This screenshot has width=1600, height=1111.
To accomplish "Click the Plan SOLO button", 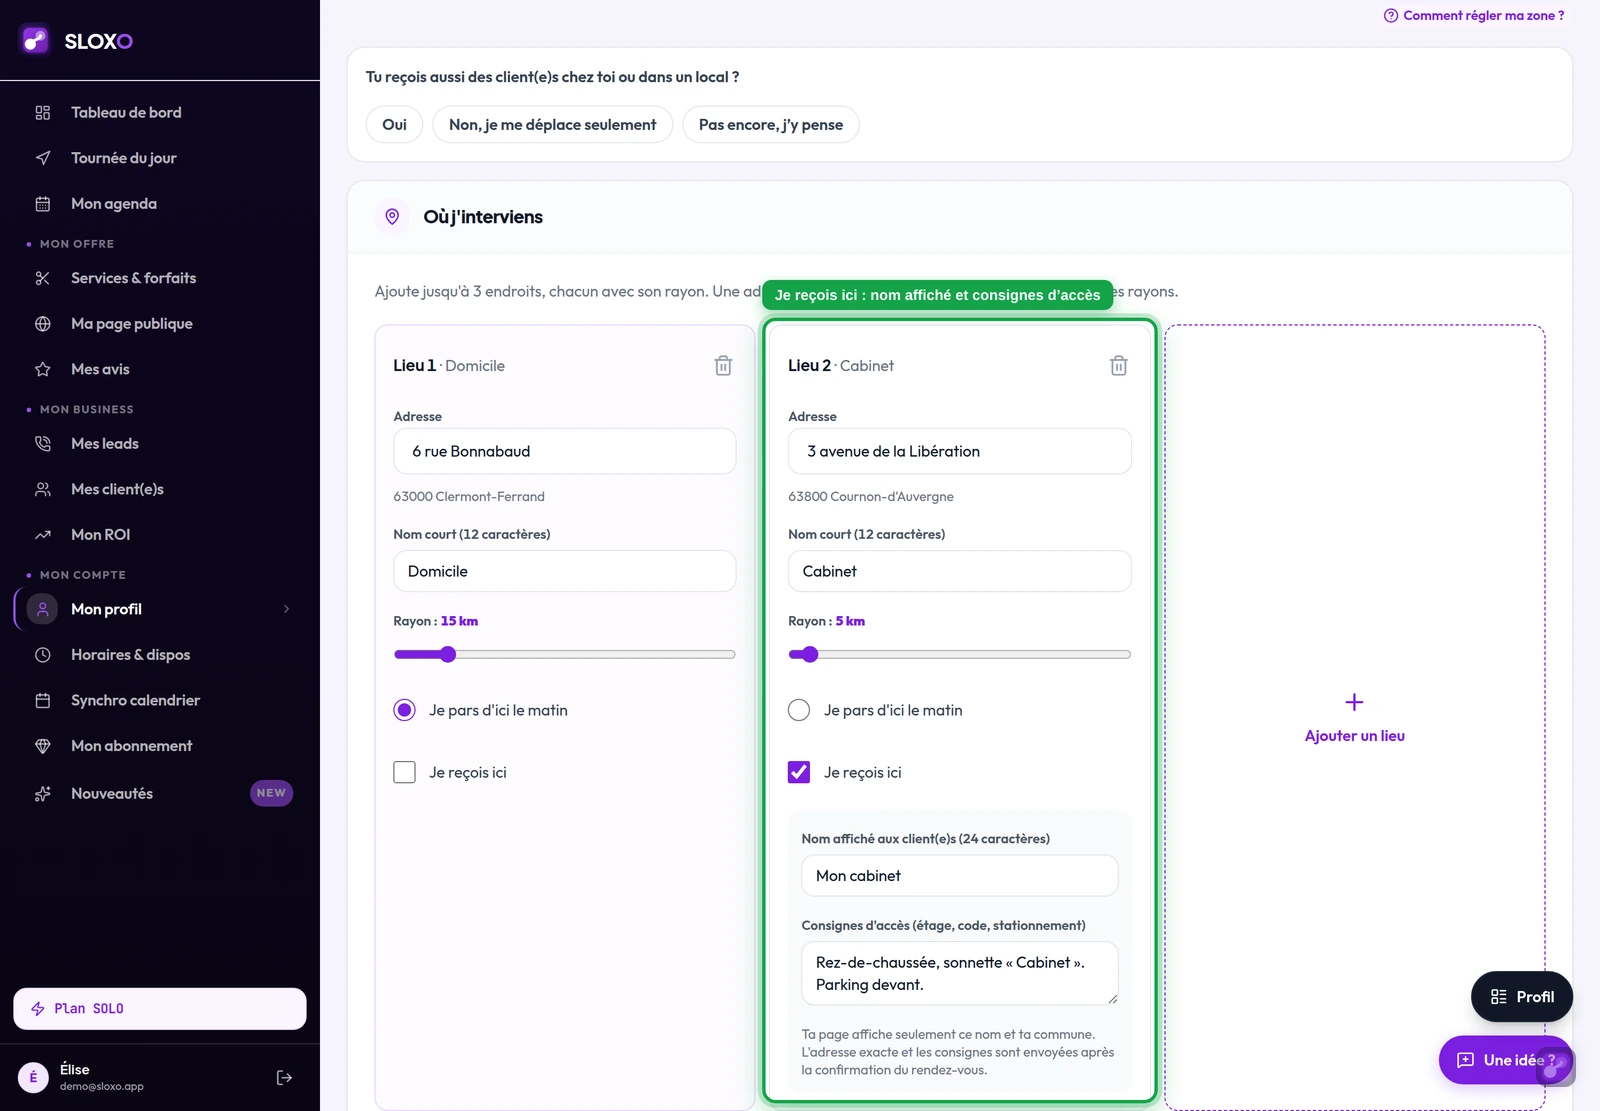I will click(160, 1009).
